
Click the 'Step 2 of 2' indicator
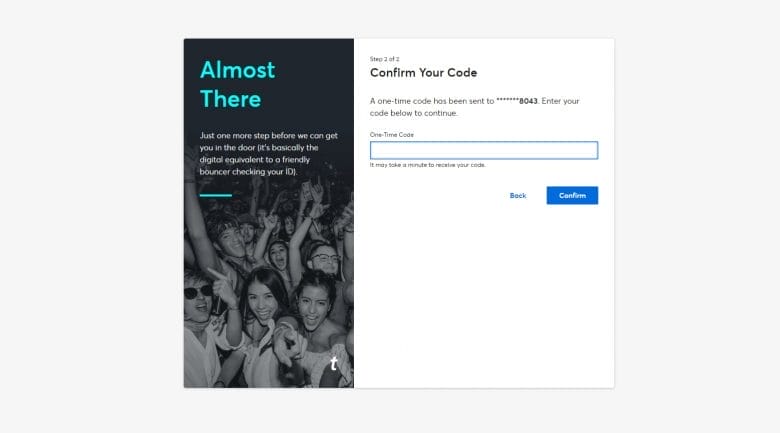[x=385, y=59]
